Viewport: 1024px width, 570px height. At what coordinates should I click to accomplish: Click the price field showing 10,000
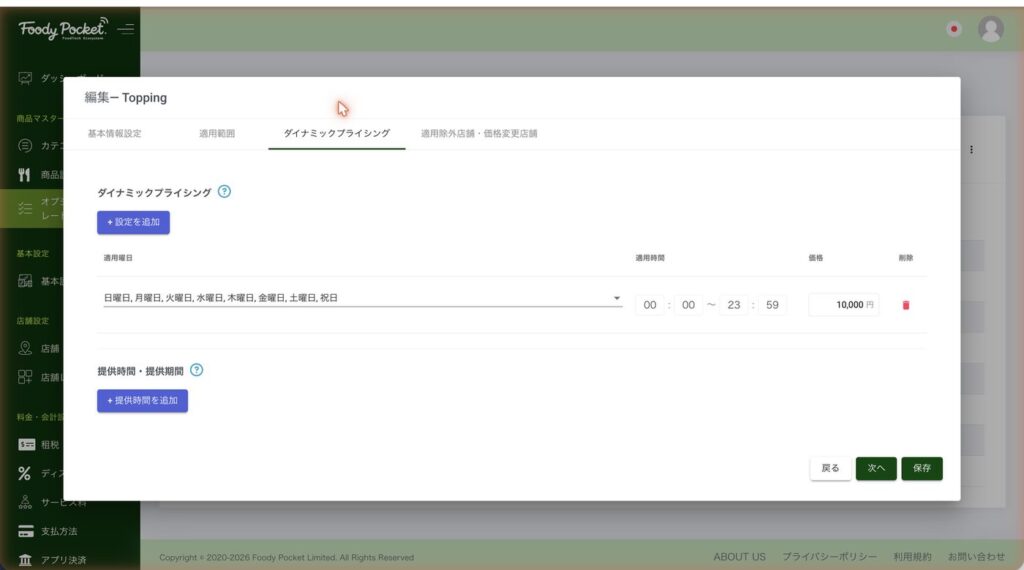pyautogui.click(x=843, y=305)
